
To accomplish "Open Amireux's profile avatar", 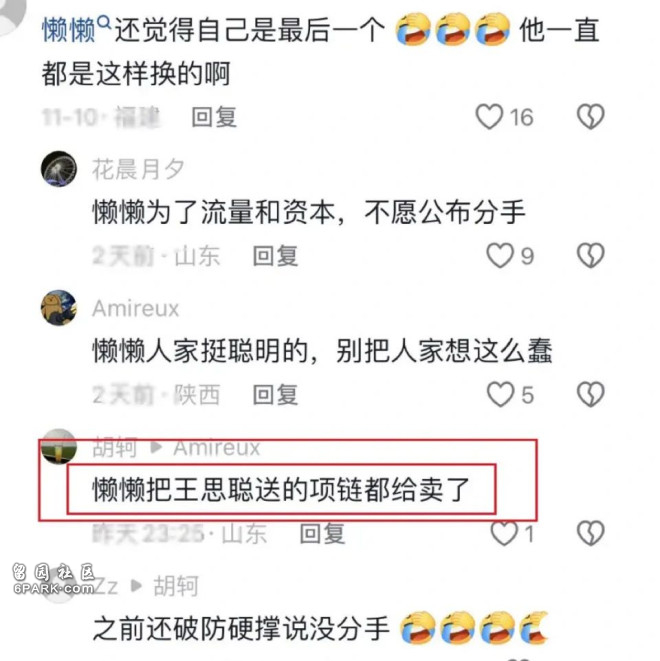I will [59, 308].
